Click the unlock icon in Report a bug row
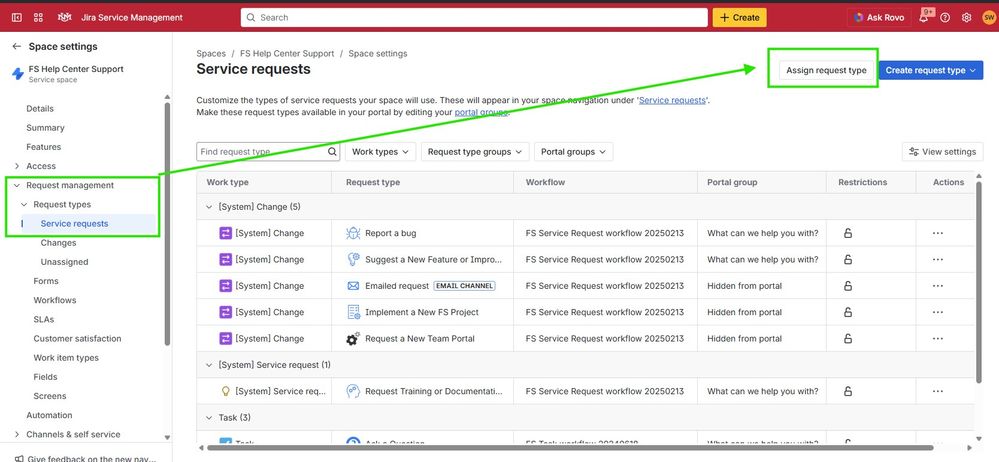This screenshot has height=462, width=999. coord(847,233)
